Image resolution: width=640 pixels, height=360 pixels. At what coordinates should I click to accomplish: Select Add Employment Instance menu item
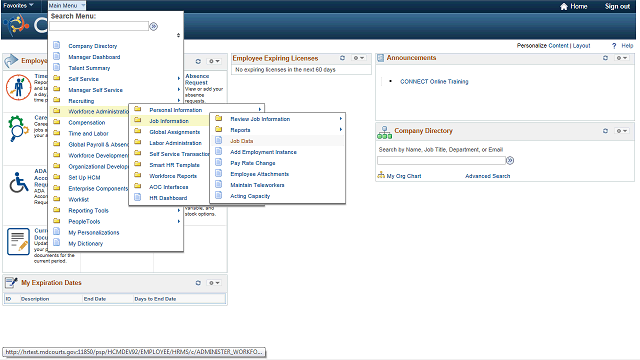263,152
